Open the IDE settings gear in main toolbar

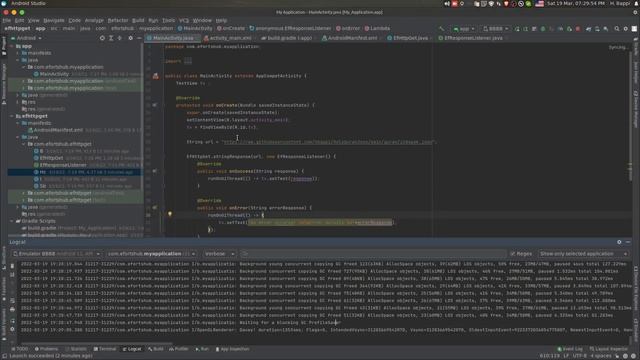(625, 29)
